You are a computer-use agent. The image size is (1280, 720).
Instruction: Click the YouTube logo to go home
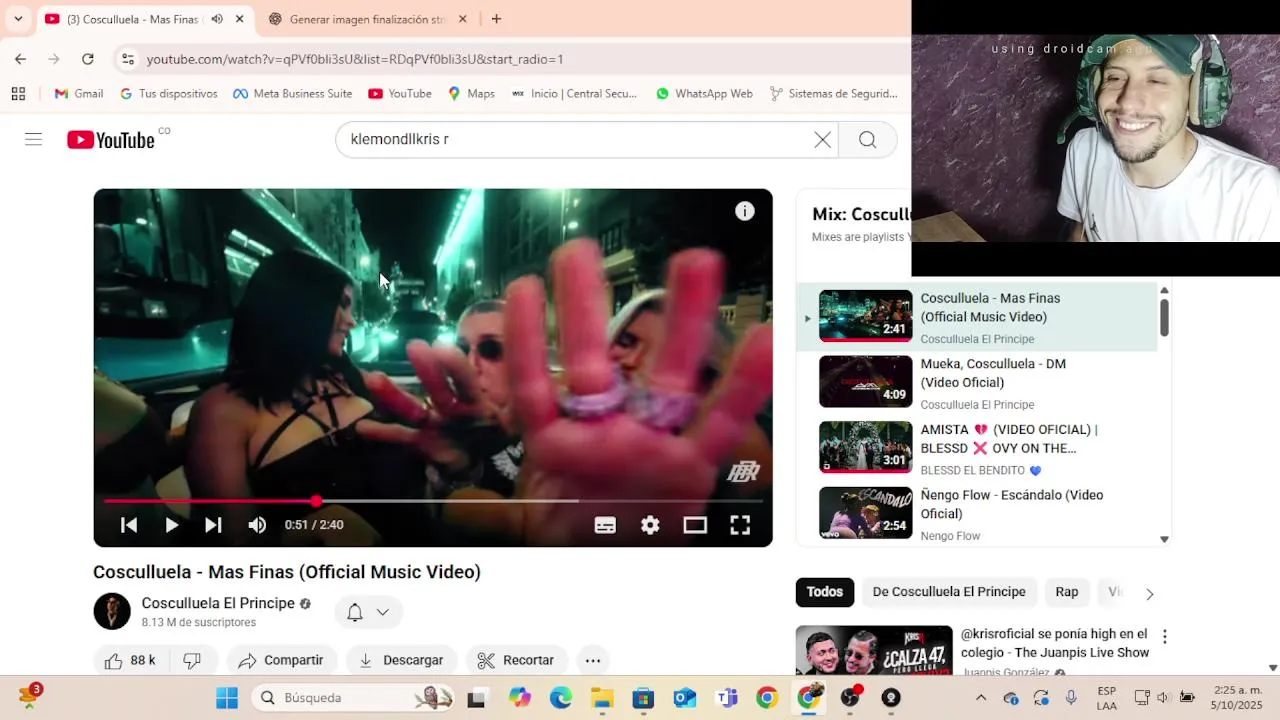(x=110, y=140)
